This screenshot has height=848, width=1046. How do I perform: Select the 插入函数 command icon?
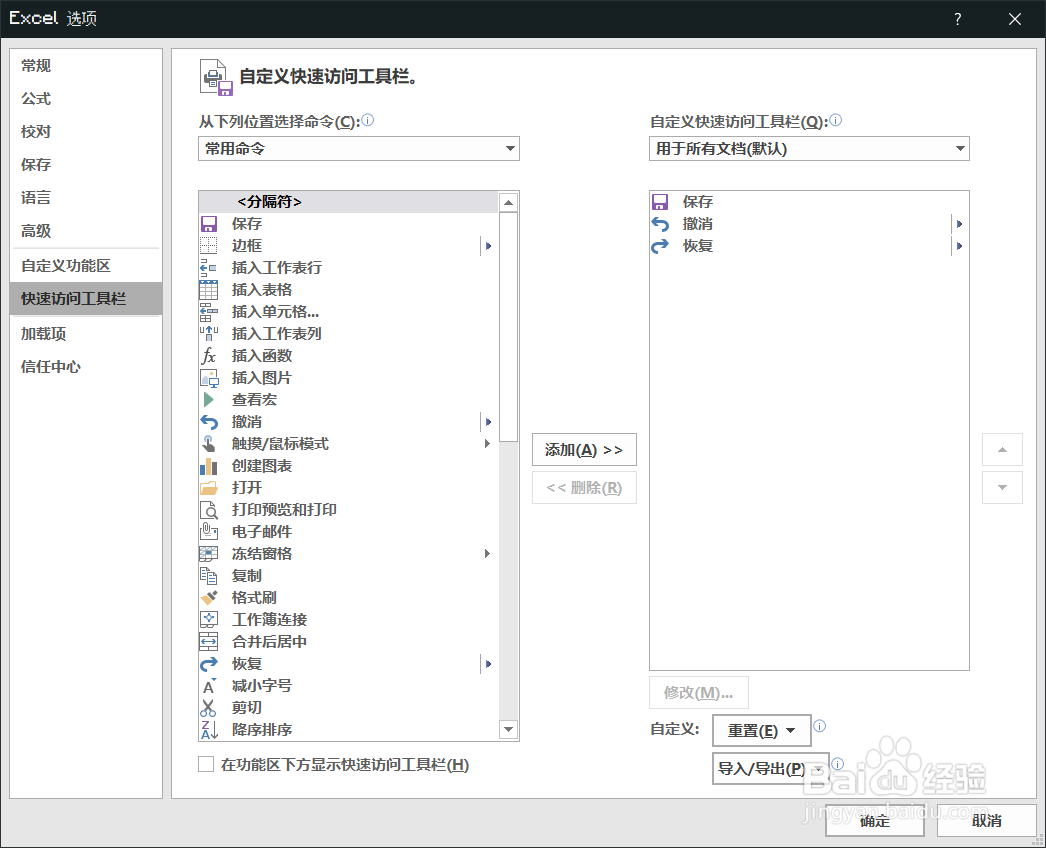pyautogui.click(x=209, y=355)
